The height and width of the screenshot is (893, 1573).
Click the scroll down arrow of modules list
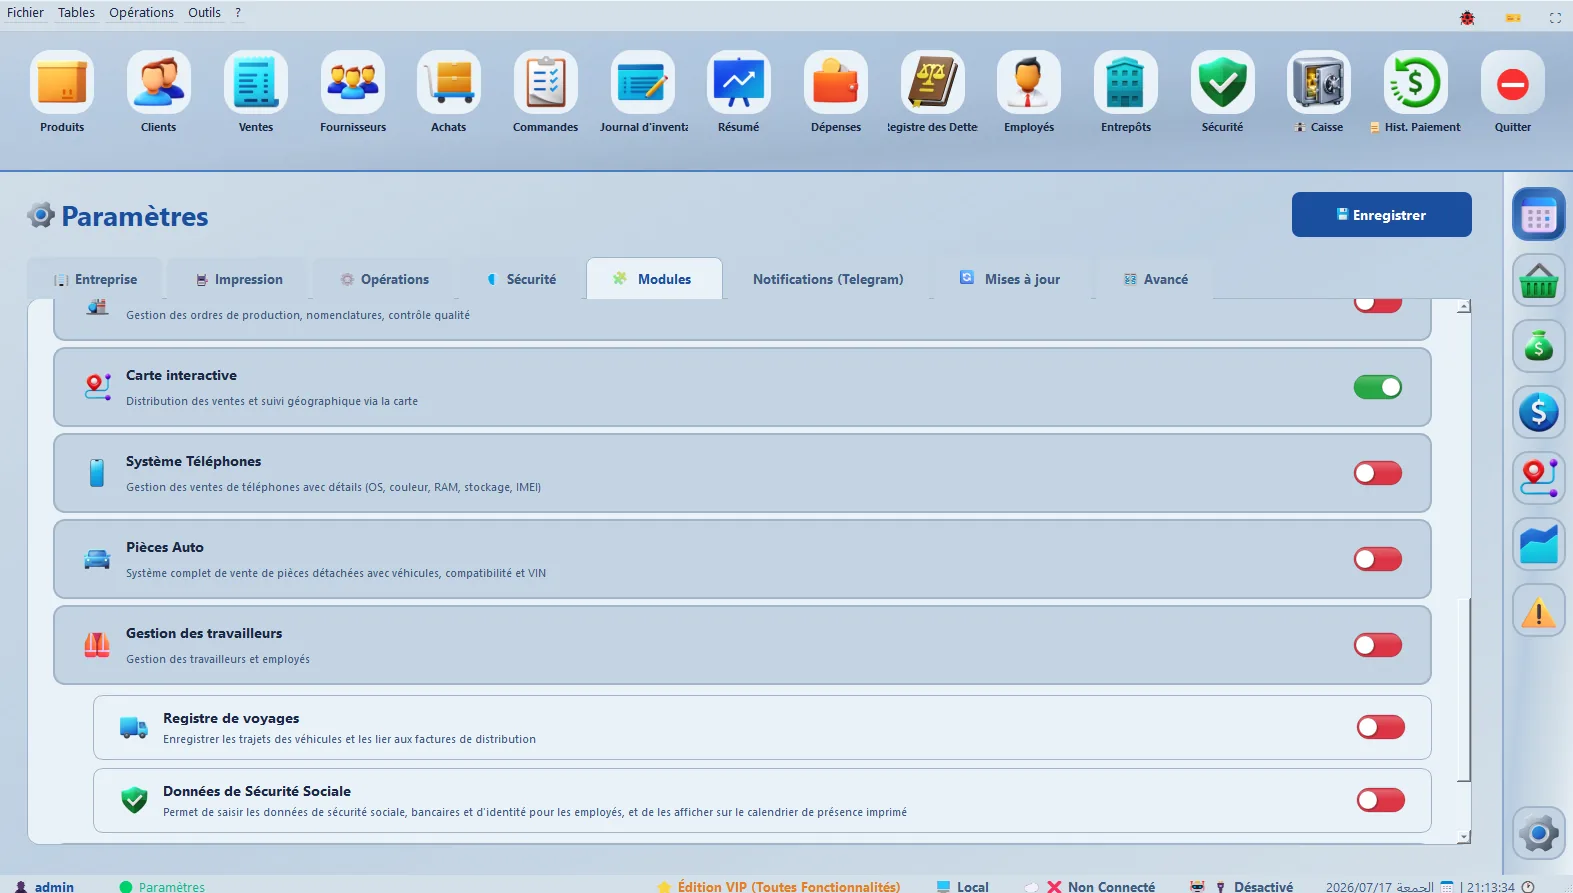pos(1464,837)
